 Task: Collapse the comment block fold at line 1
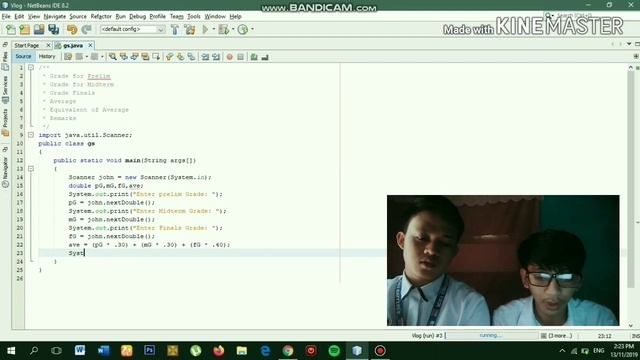click(31, 67)
